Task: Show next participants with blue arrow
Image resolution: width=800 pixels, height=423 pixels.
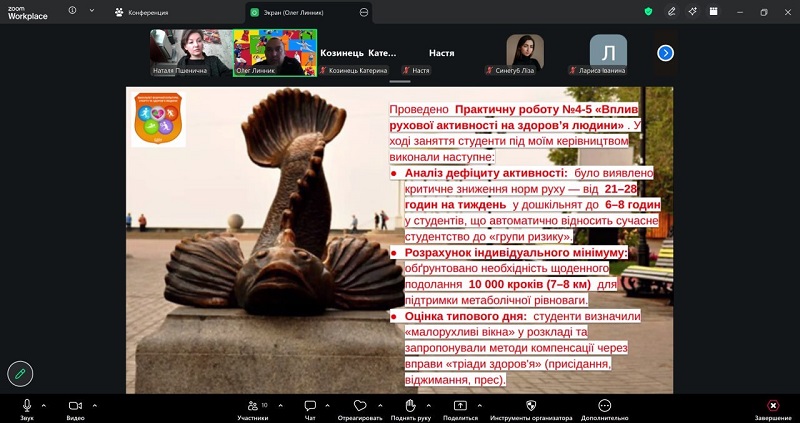Action: pyautogui.click(x=665, y=53)
